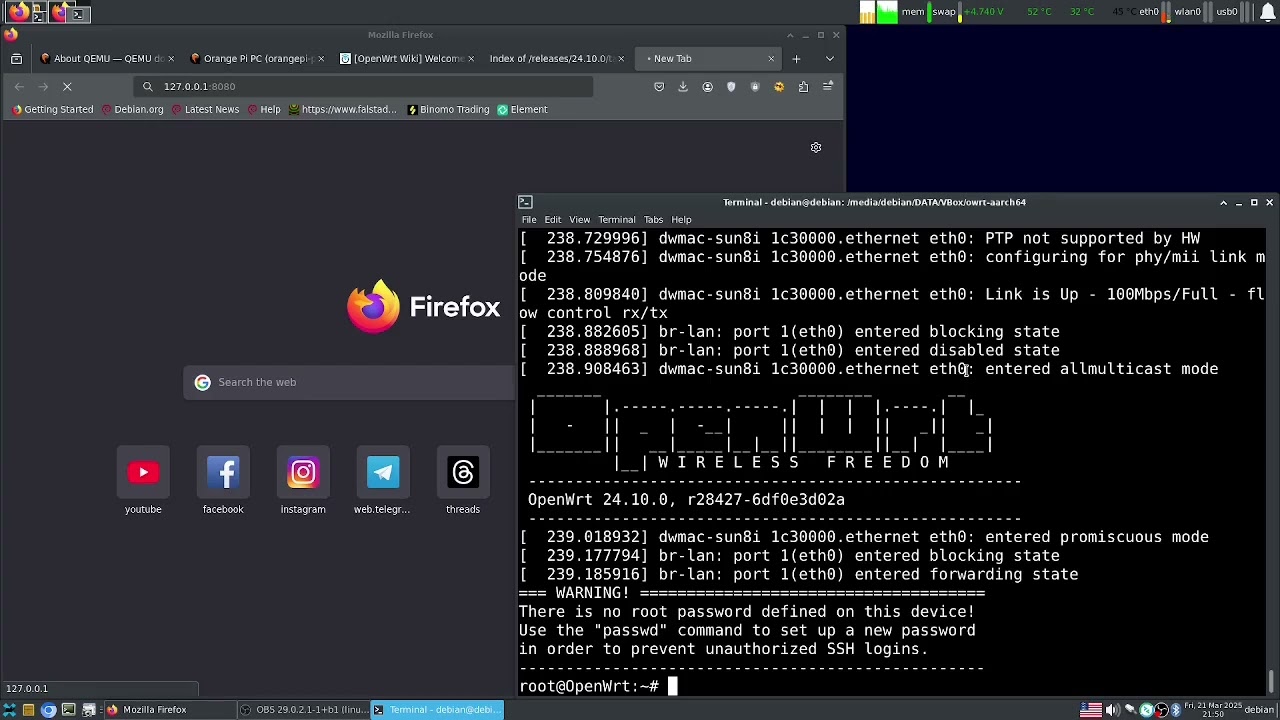Open the orange extension icon in toolbar

pyautogui.click(x=779, y=87)
